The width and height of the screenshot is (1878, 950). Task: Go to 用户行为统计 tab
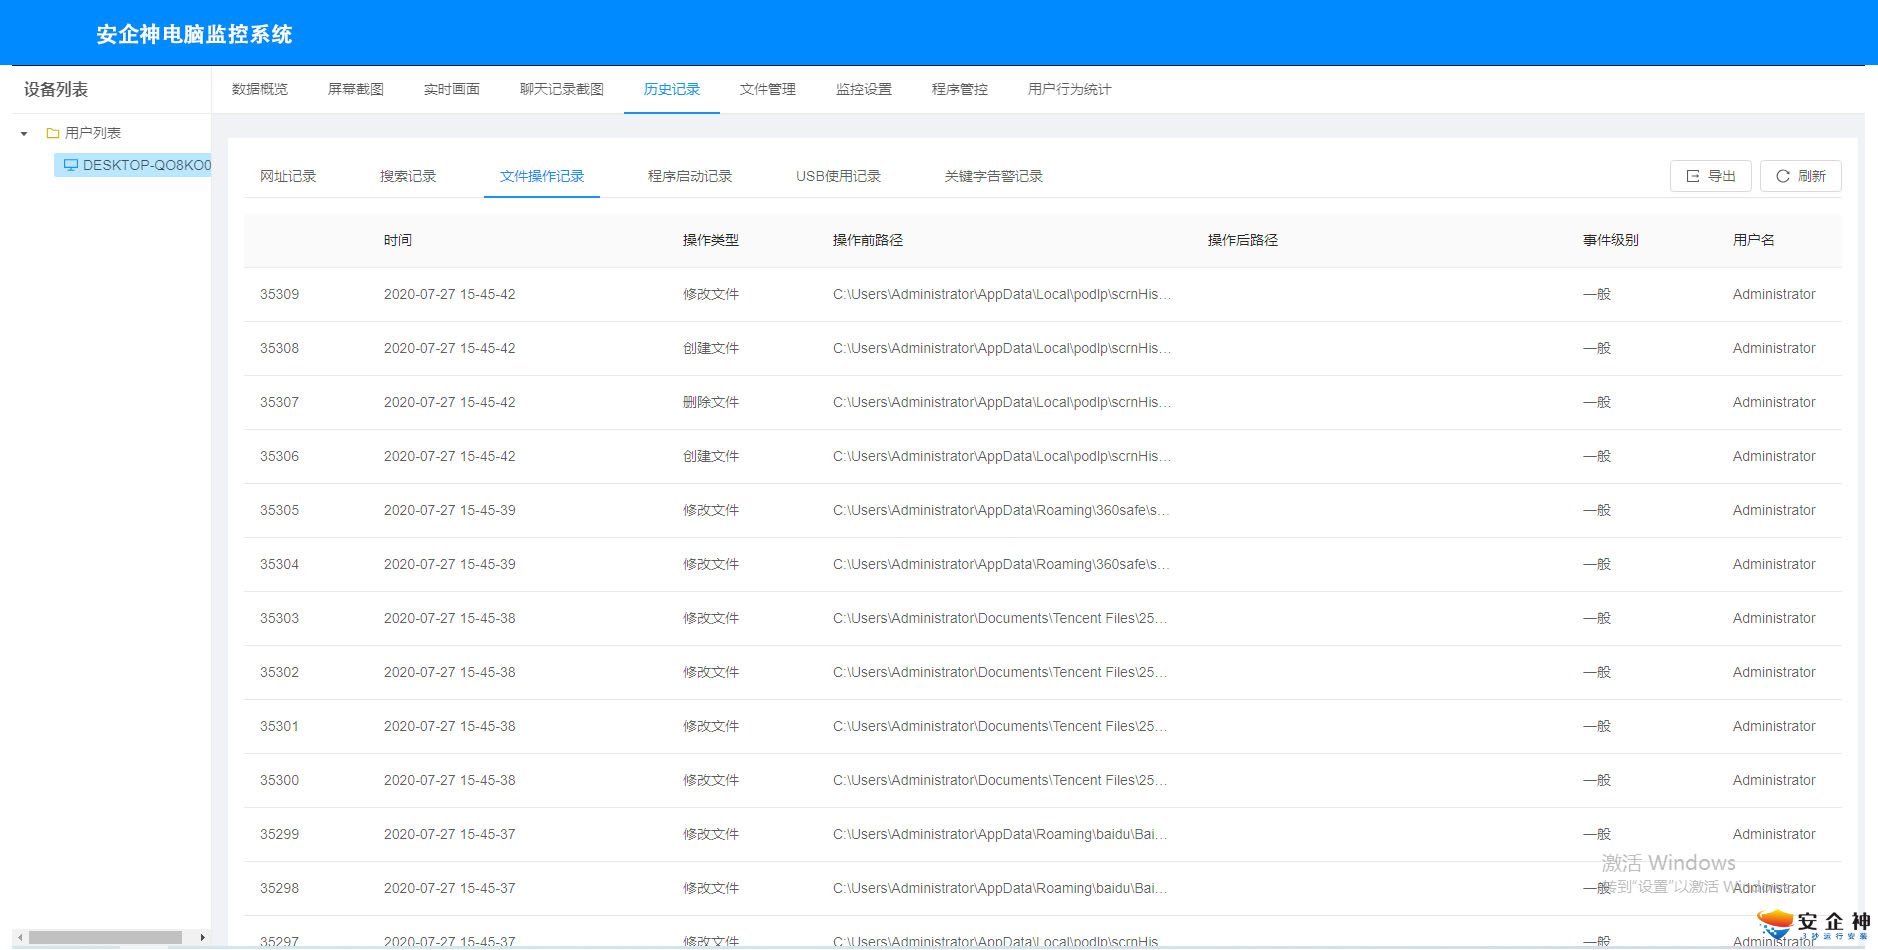1070,89
